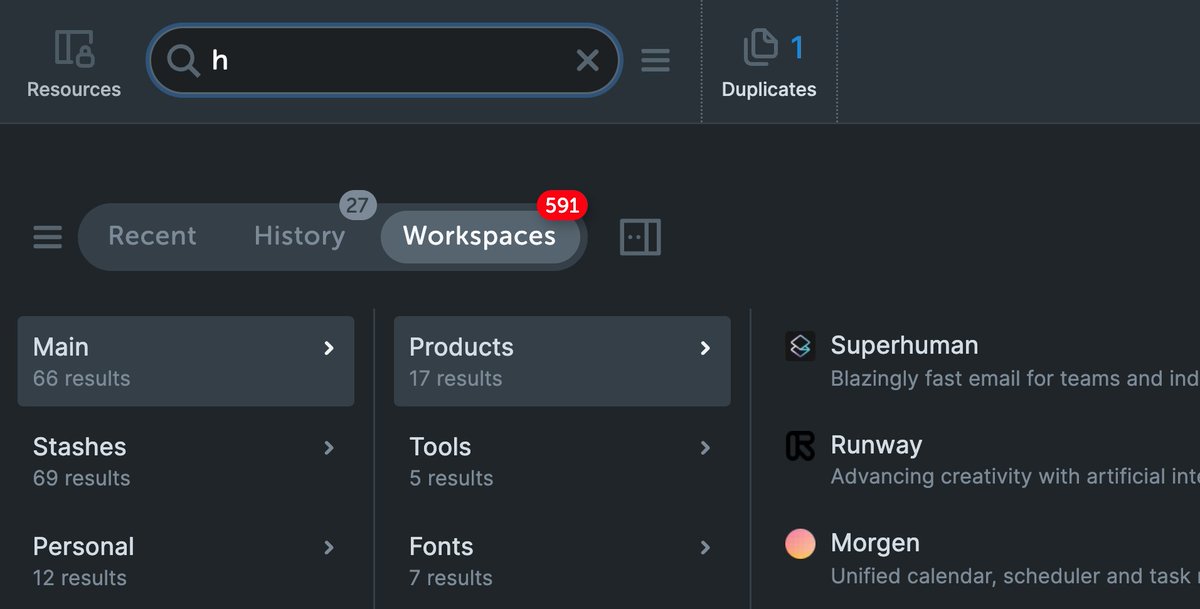Click the Runway favicon icon
The height and width of the screenshot is (609, 1200).
point(800,446)
